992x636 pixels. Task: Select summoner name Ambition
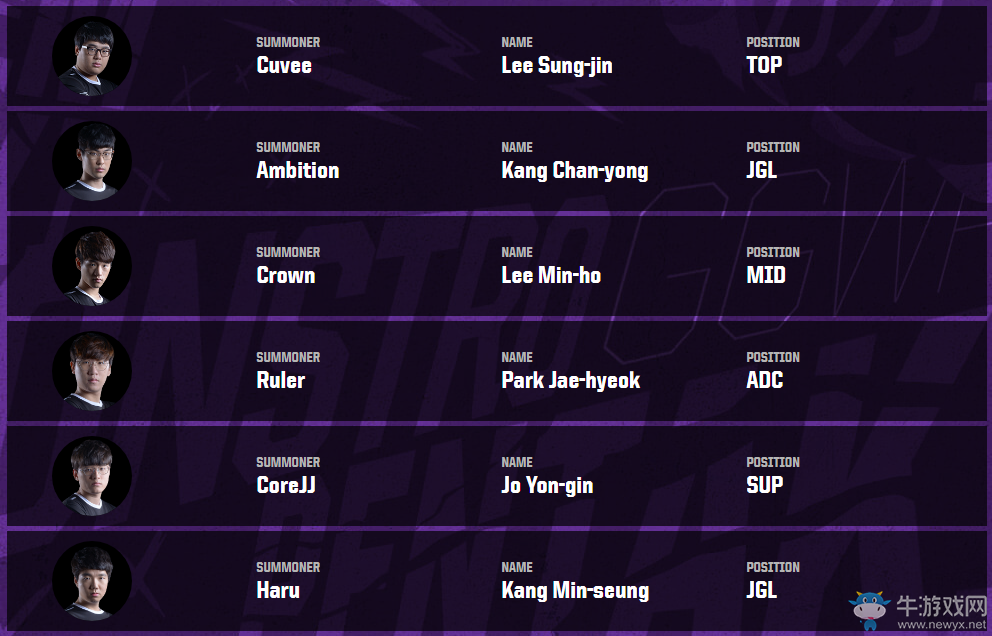coord(297,171)
